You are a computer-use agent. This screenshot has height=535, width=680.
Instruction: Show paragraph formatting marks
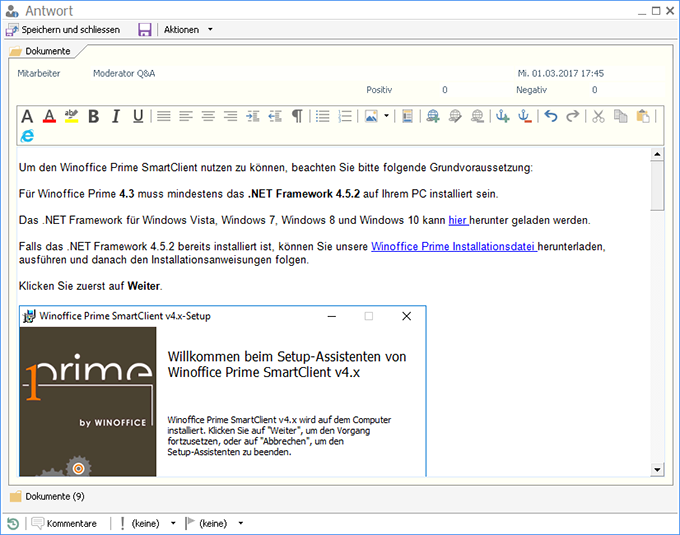pyautogui.click(x=297, y=116)
